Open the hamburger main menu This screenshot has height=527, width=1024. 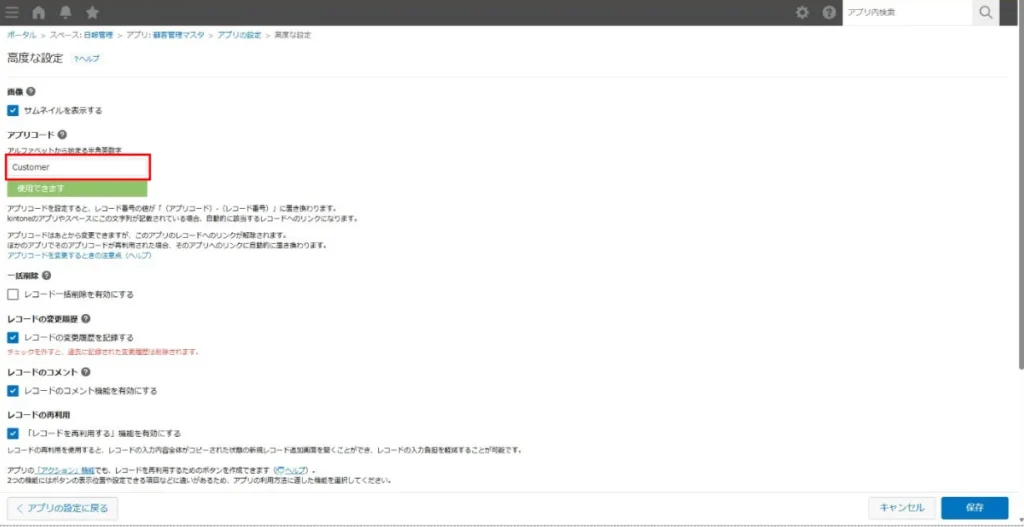pos(12,12)
